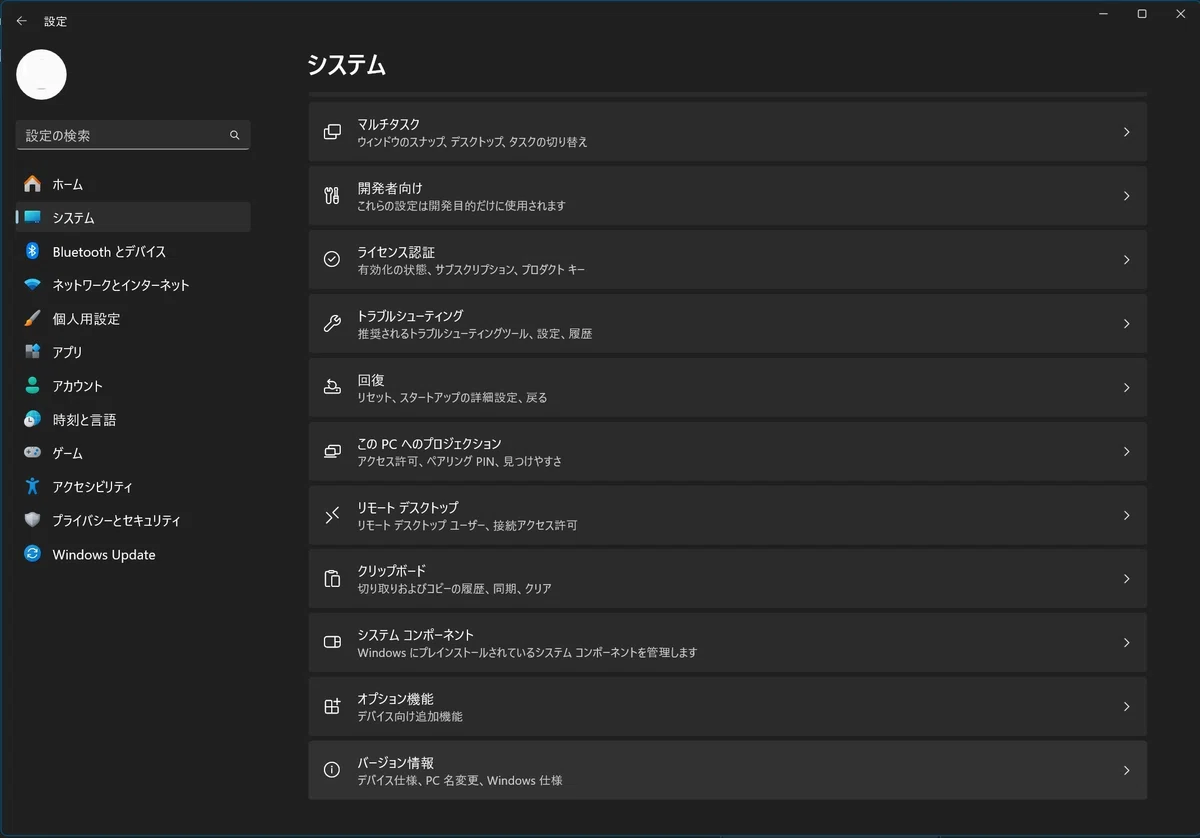This screenshot has height=838, width=1200.
Task: Open the システム コンポーネント settings row
Action: pyautogui.click(x=727, y=642)
